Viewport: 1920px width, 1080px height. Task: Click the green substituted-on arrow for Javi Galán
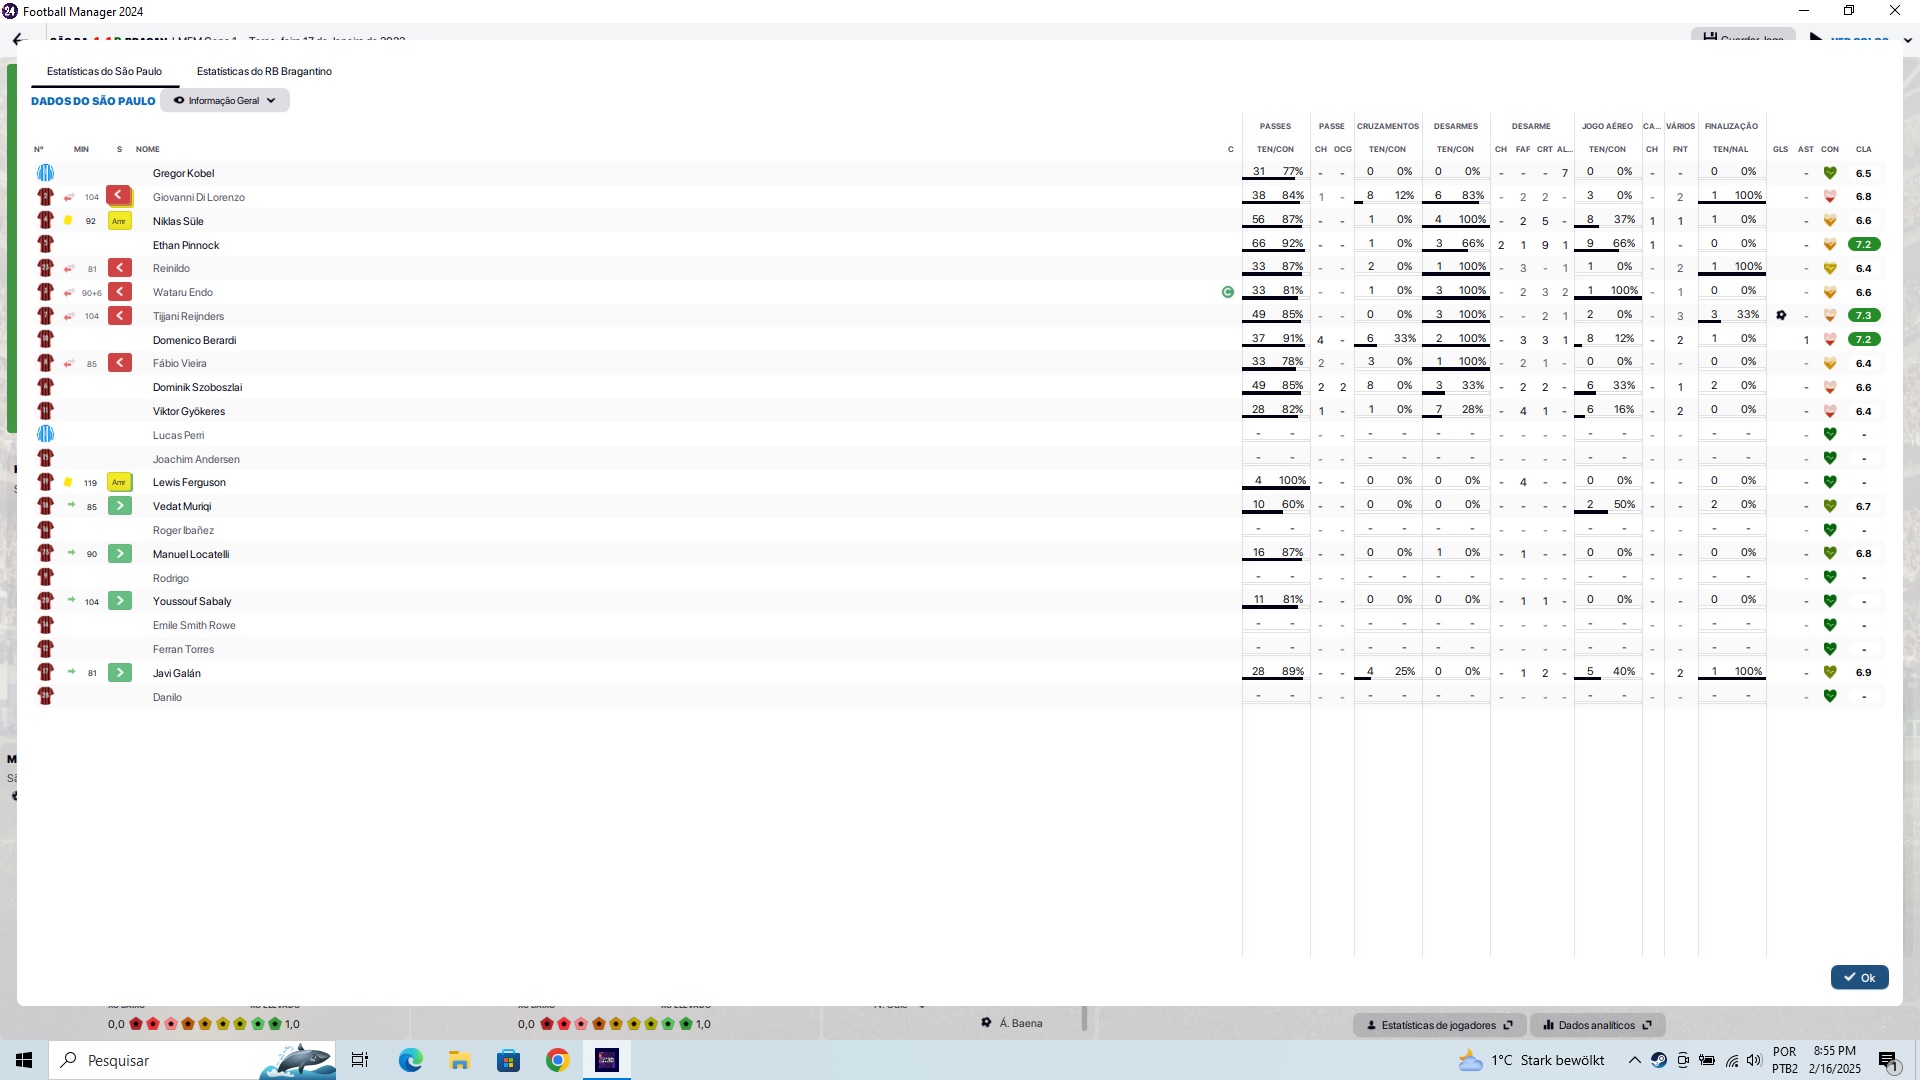pos(120,673)
